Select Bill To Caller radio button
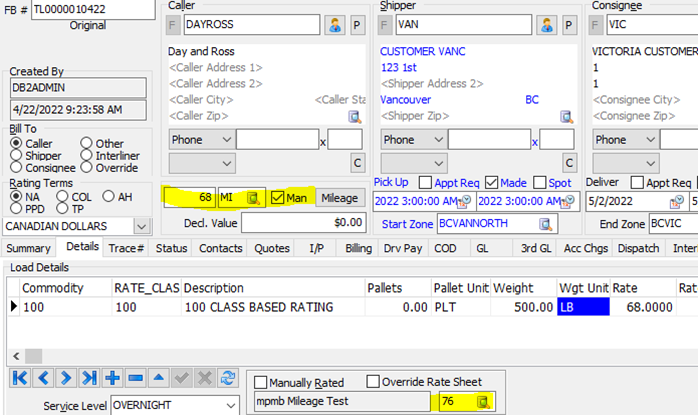Viewport: 698px width, 415px height. (x=16, y=143)
